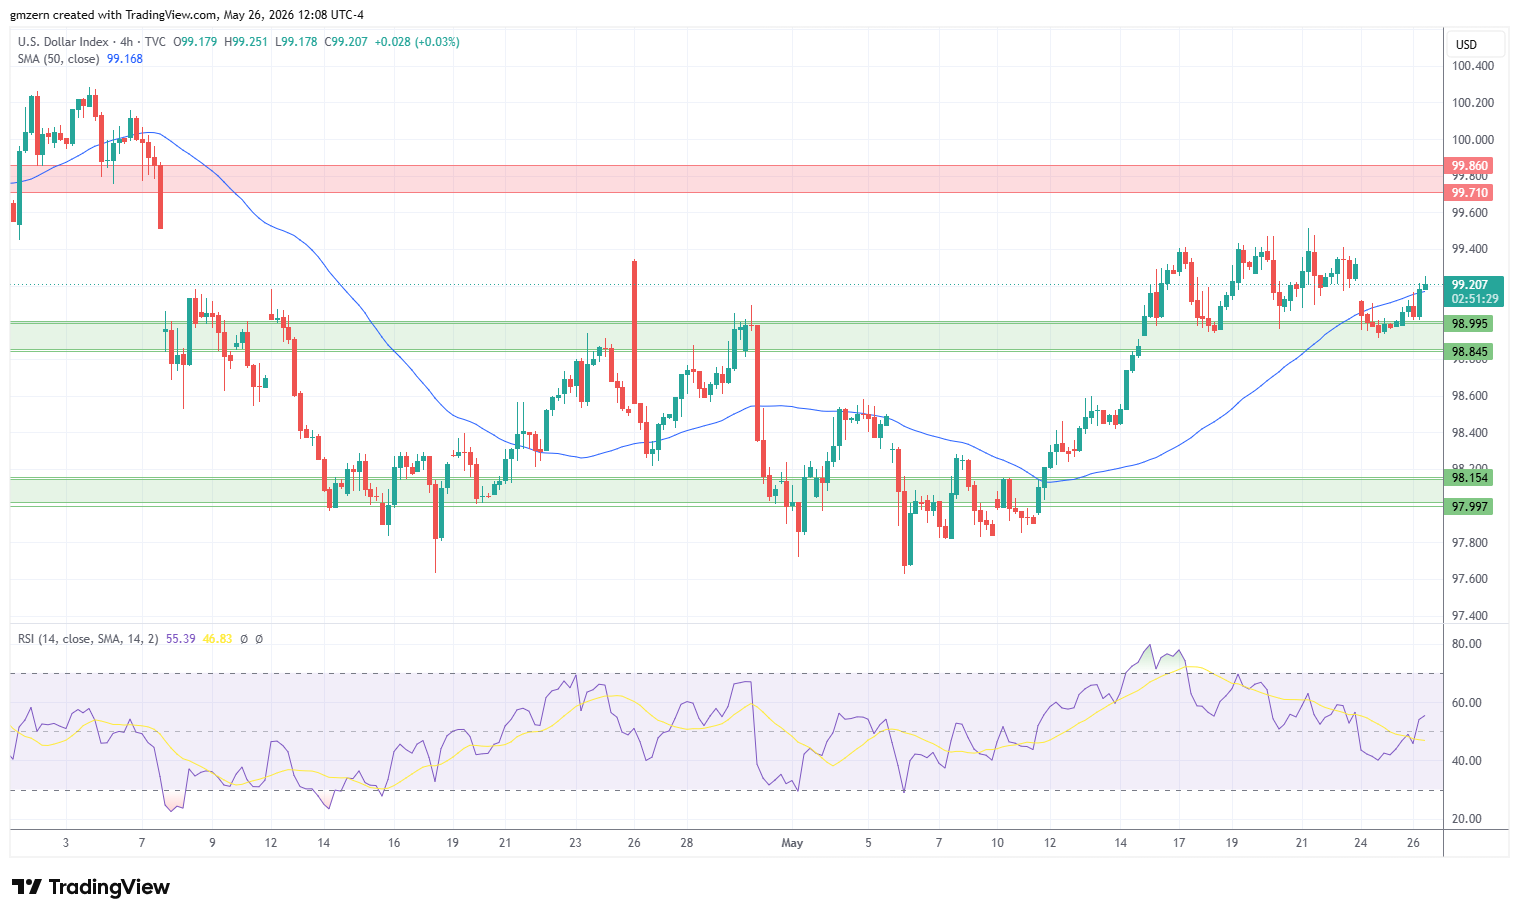
Task: Click the date label 16 on the time axis
Action: pyautogui.click(x=394, y=843)
